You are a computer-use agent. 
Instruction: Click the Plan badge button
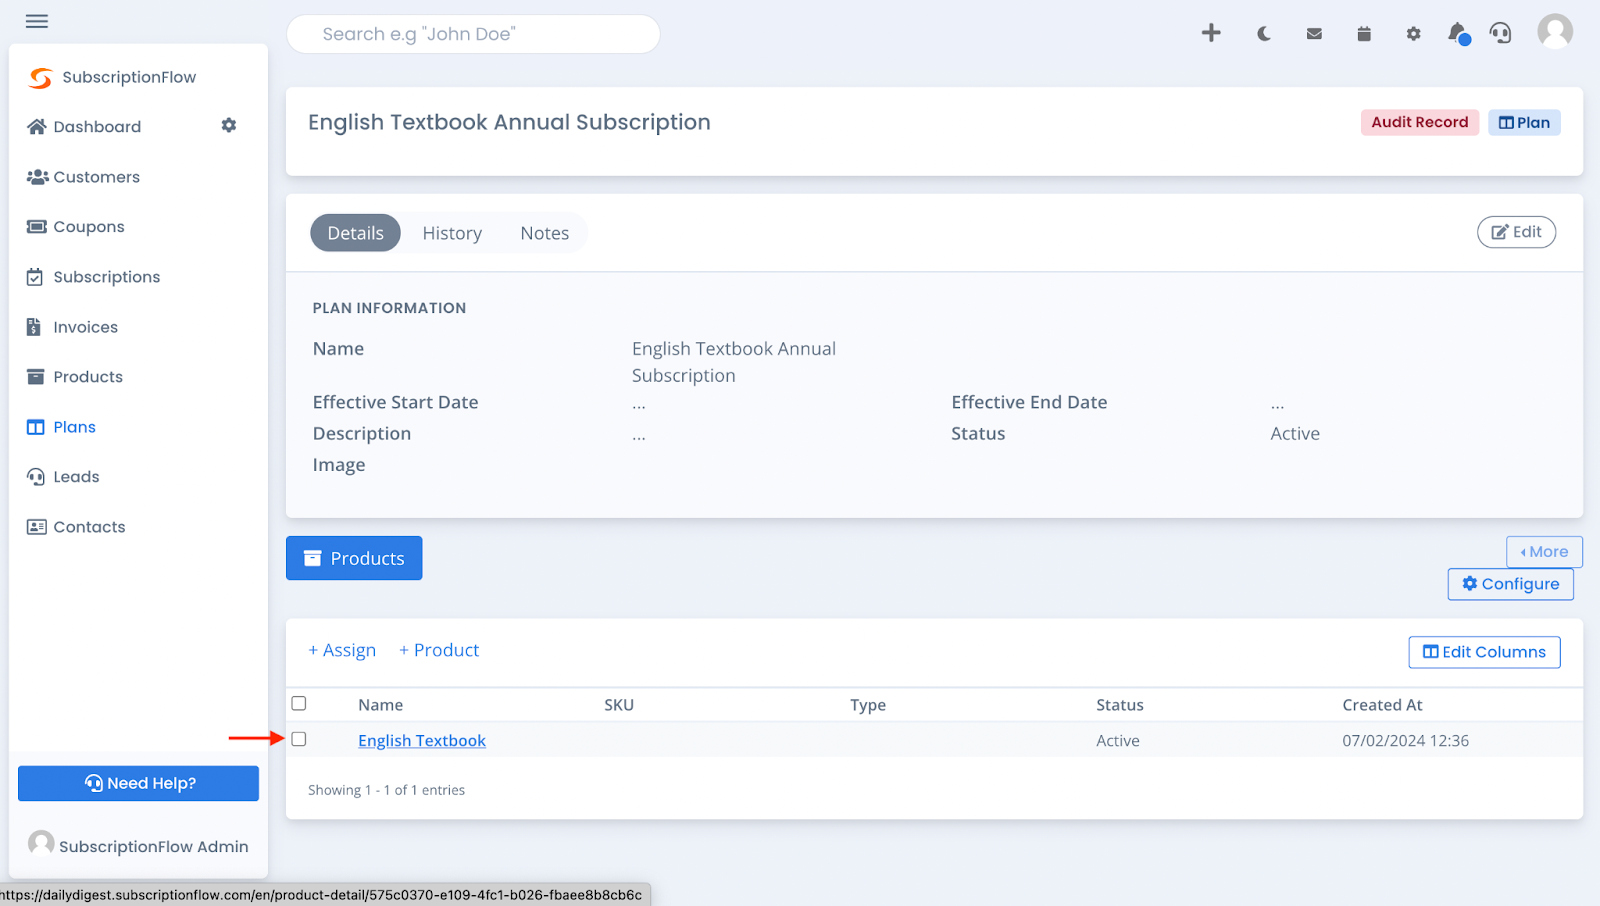1524,122
